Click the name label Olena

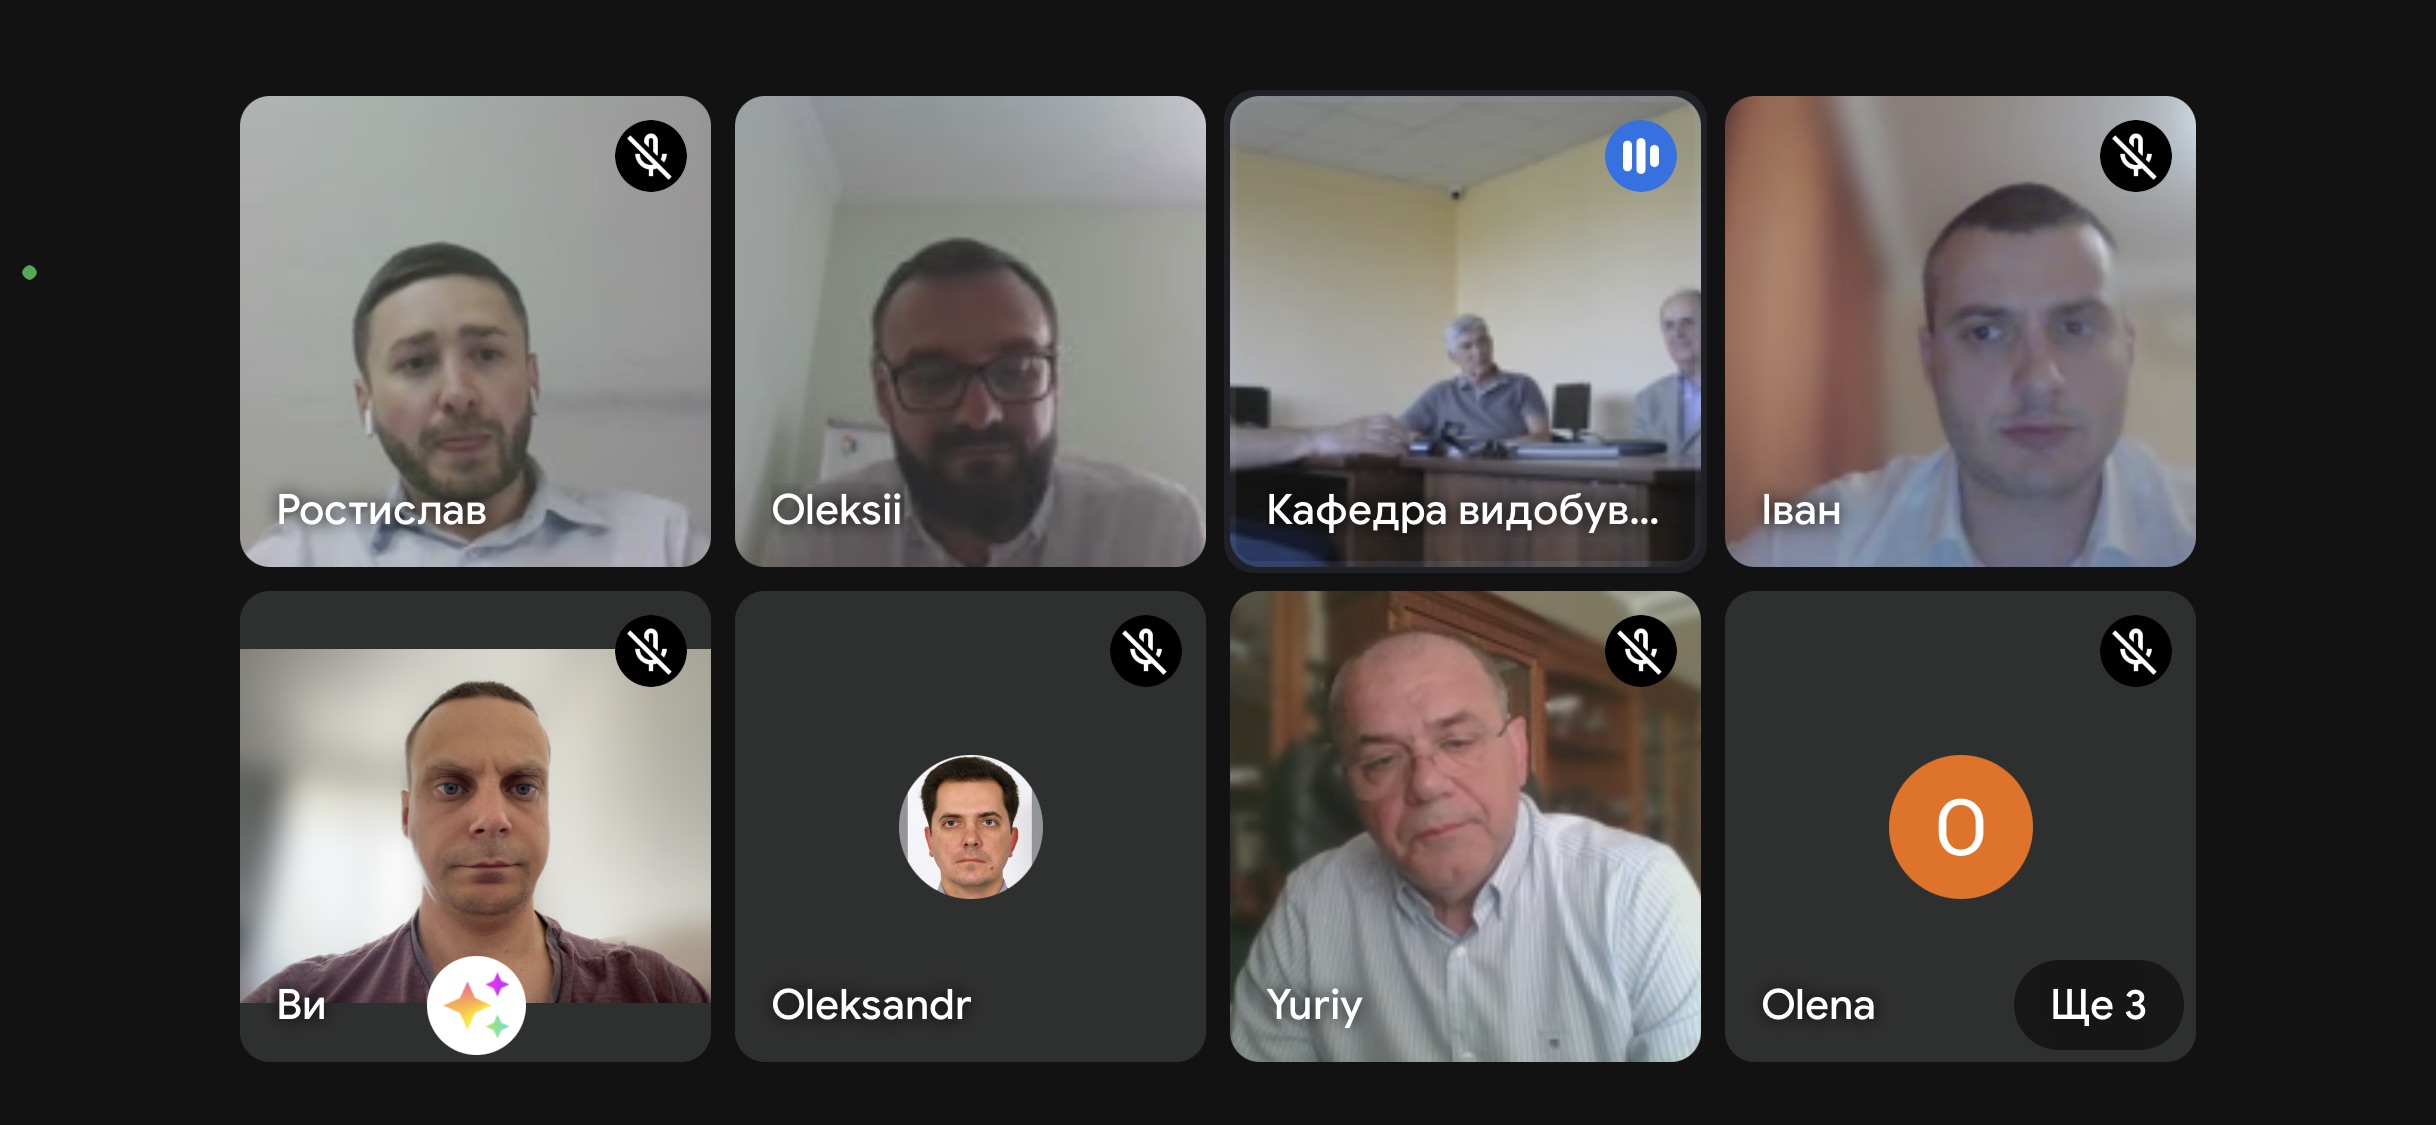(1818, 1005)
